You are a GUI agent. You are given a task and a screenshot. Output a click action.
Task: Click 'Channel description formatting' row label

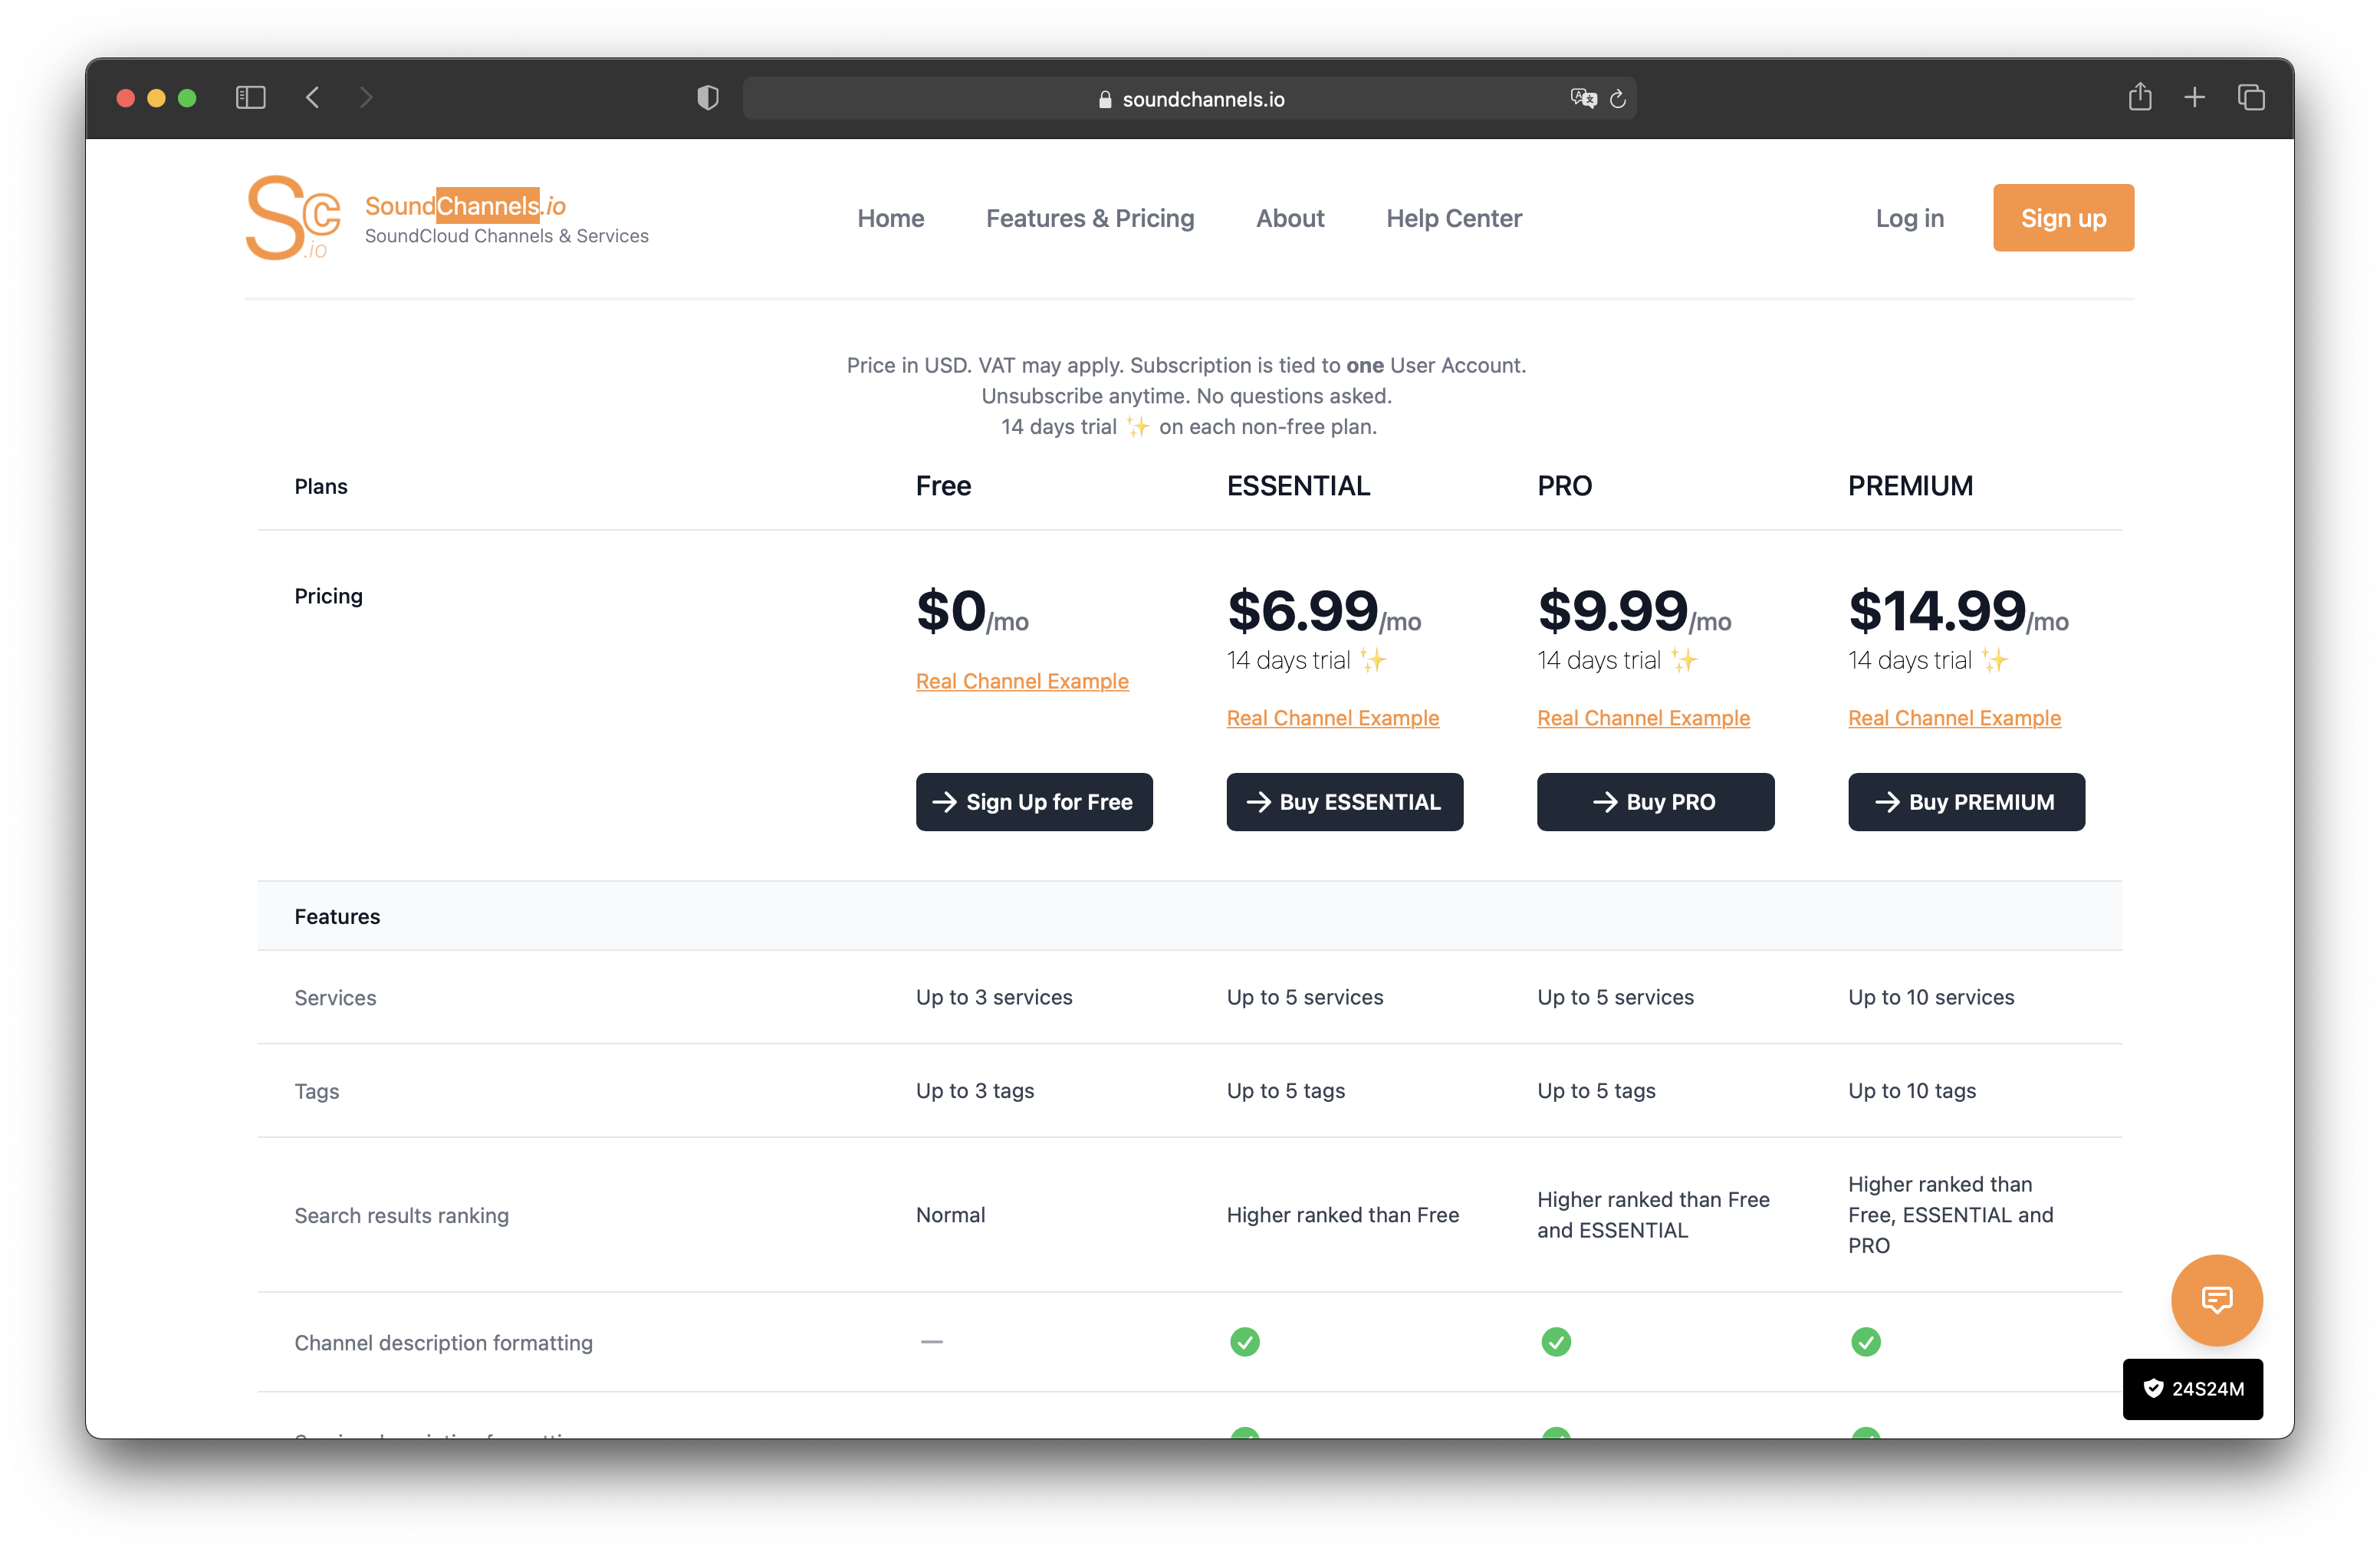pos(443,1342)
